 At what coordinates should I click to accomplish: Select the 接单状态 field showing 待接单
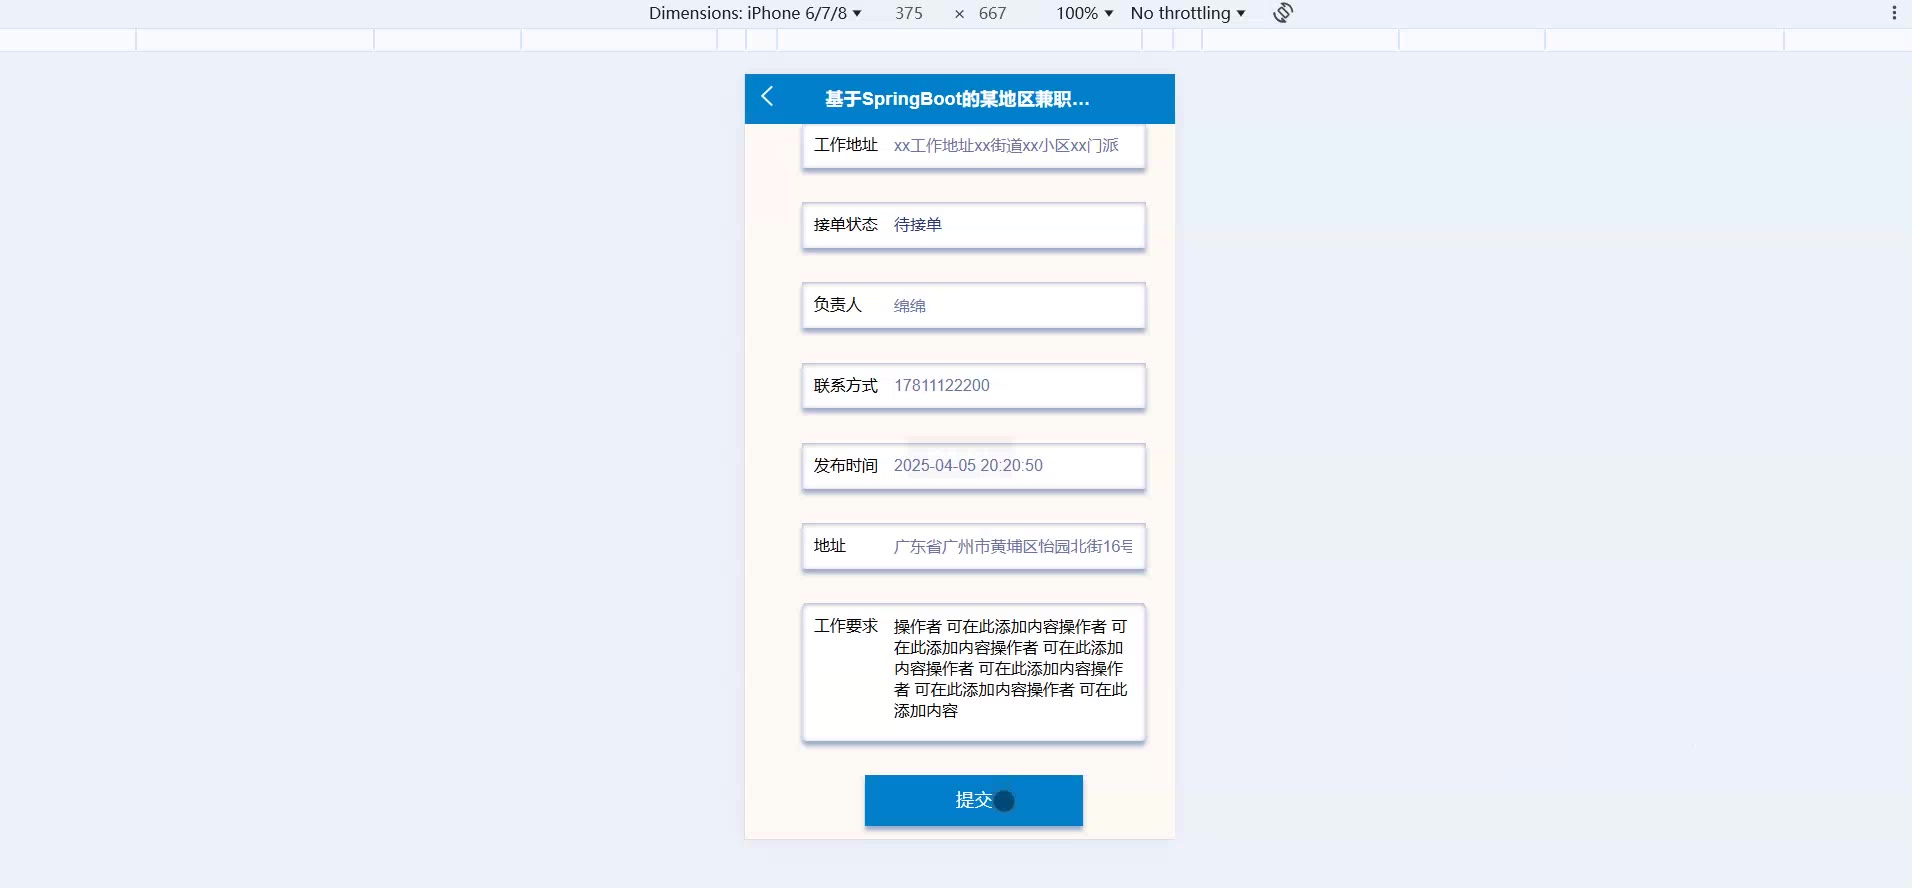tap(1013, 225)
